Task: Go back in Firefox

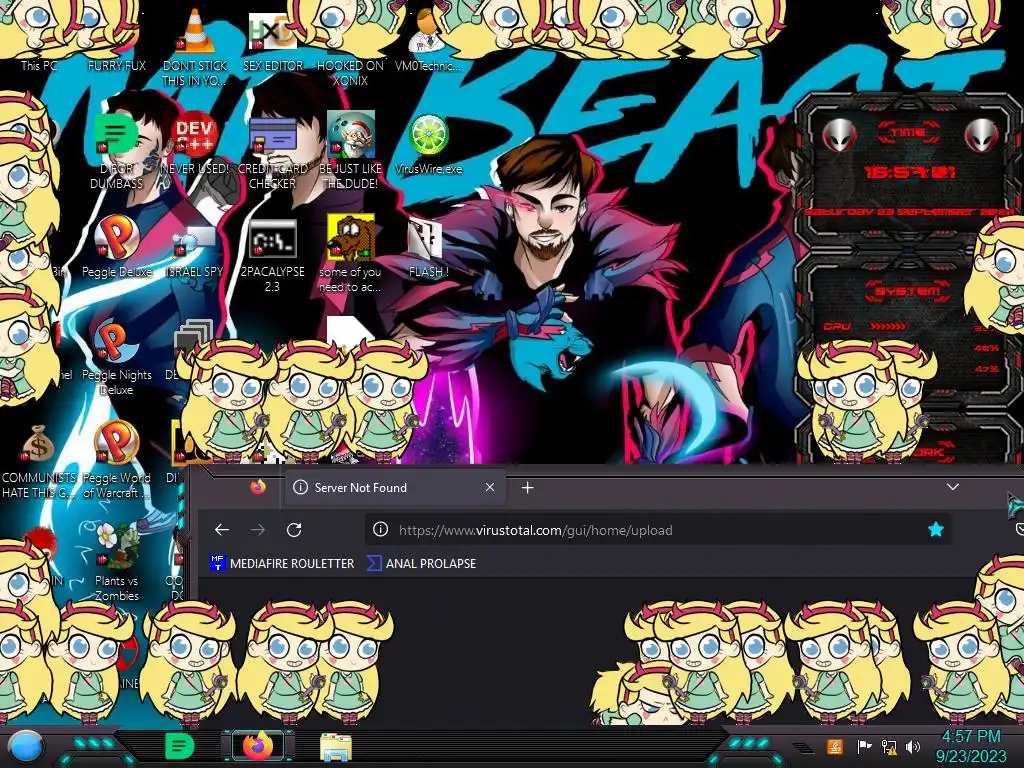Action: [222, 530]
